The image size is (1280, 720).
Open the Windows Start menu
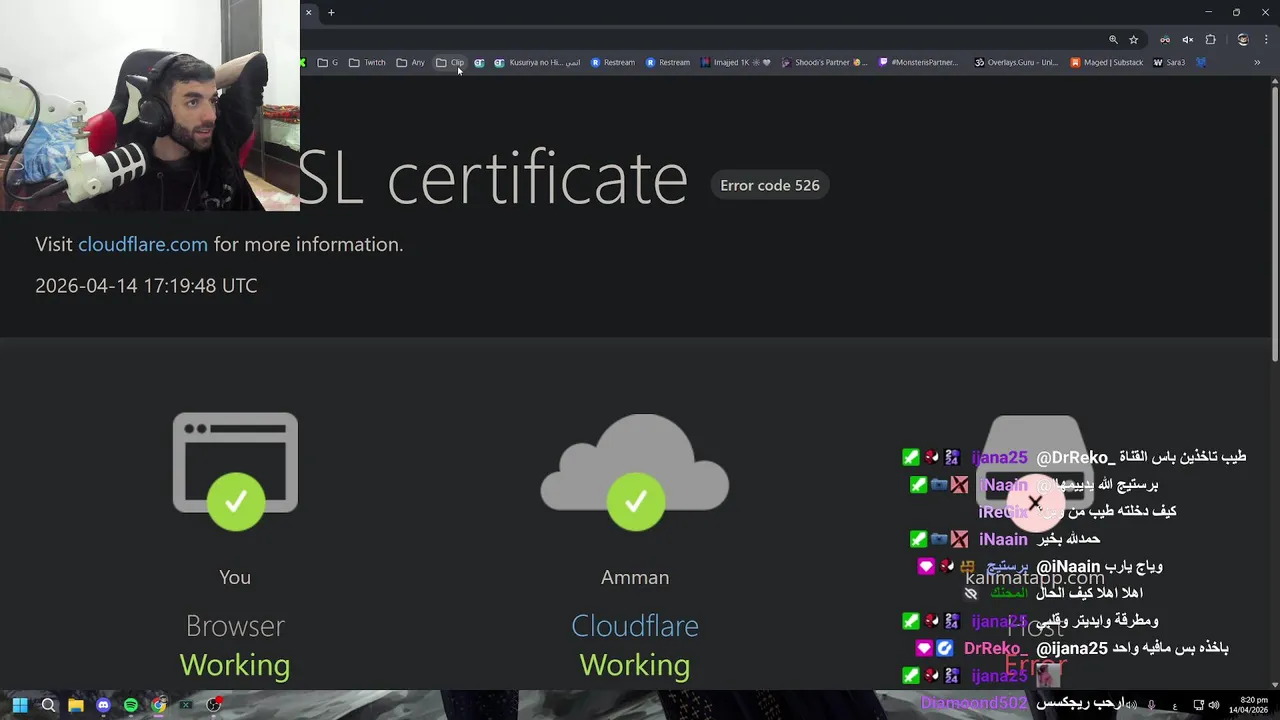coord(20,705)
